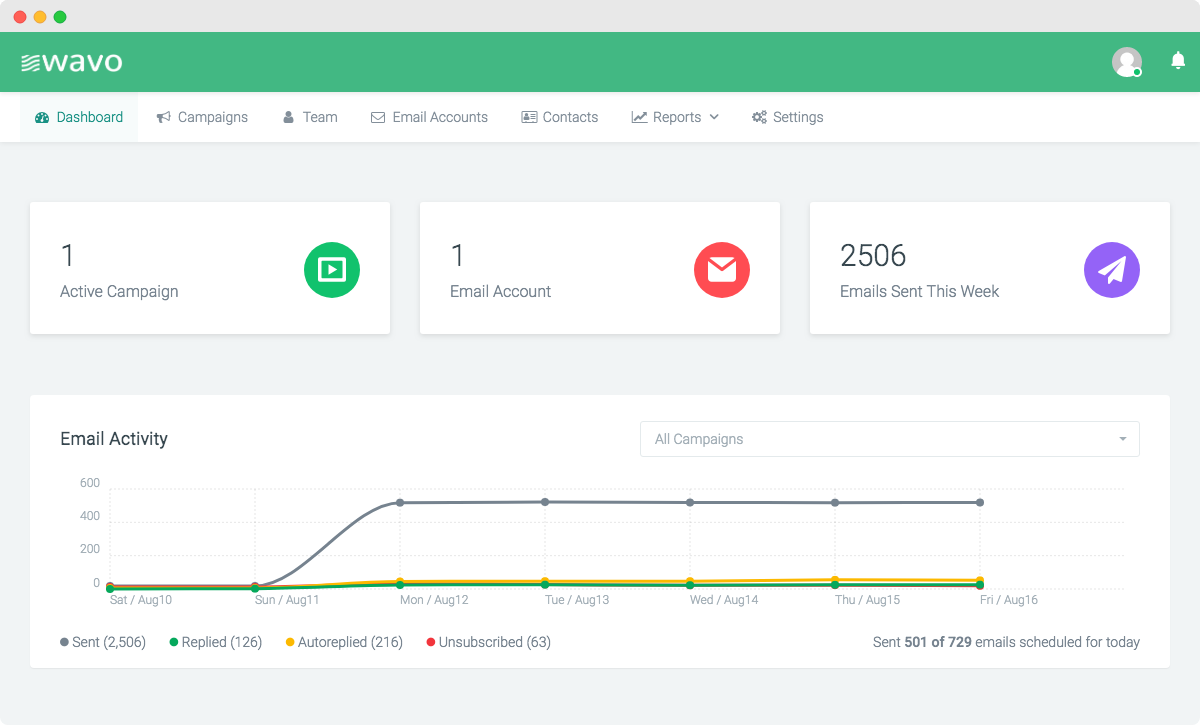Screen dimensions: 1200x725
Task: Switch to the Email Accounts tab
Action: tap(429, 116)
